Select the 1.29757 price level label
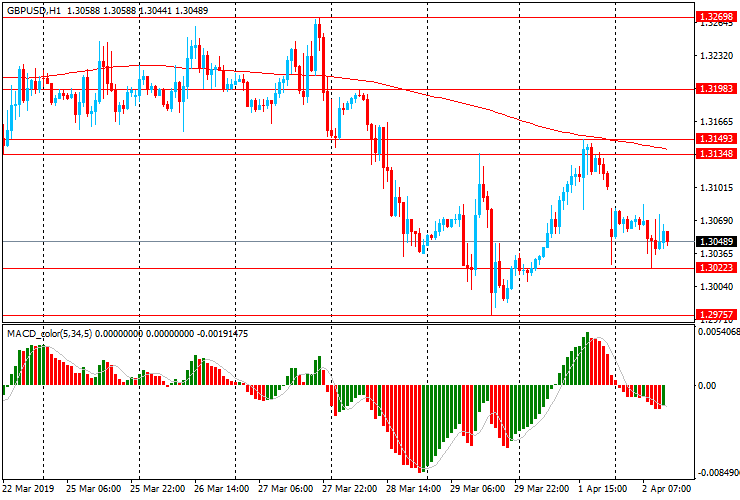The image size is (740, 500). pyautogui.click(x=716, y=315)
